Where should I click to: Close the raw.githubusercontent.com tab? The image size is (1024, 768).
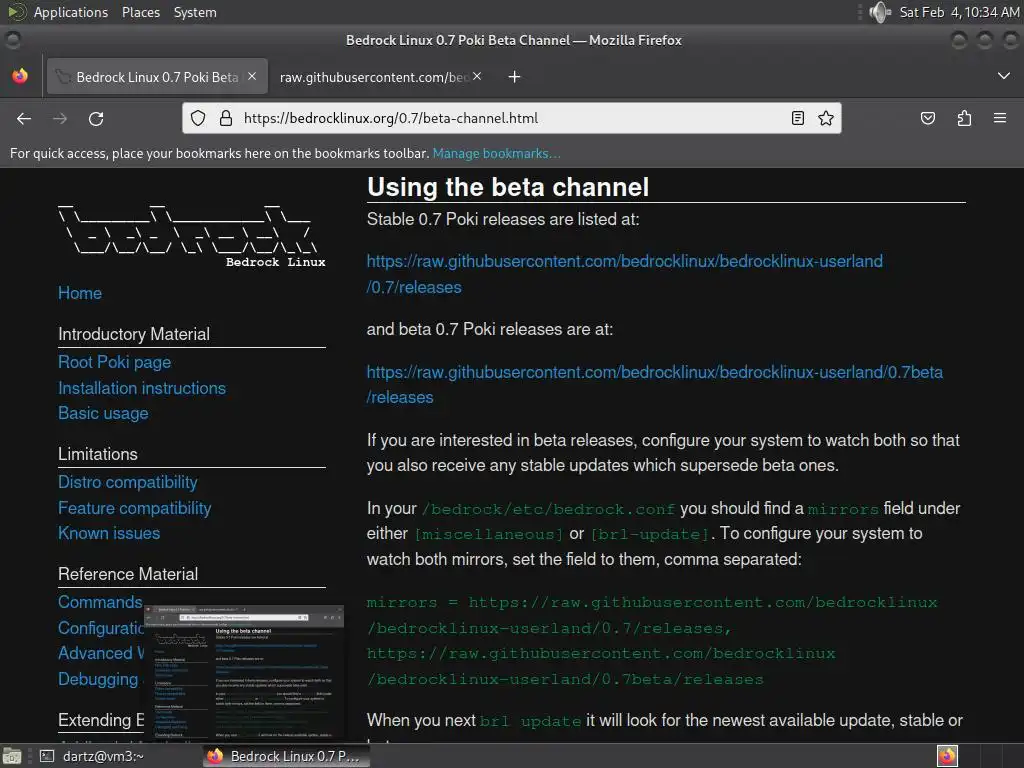[x=477, y=76]
